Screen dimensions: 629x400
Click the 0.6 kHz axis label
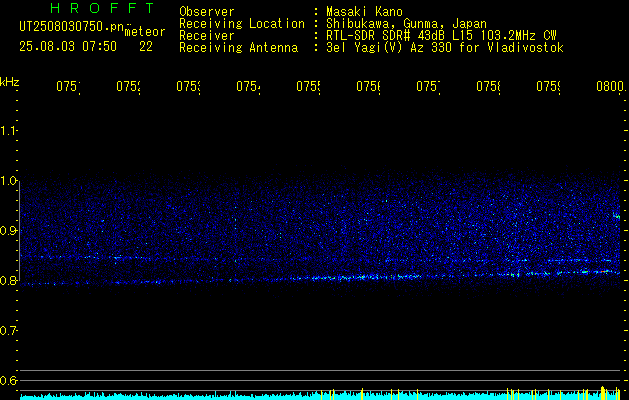coord(9,380)
